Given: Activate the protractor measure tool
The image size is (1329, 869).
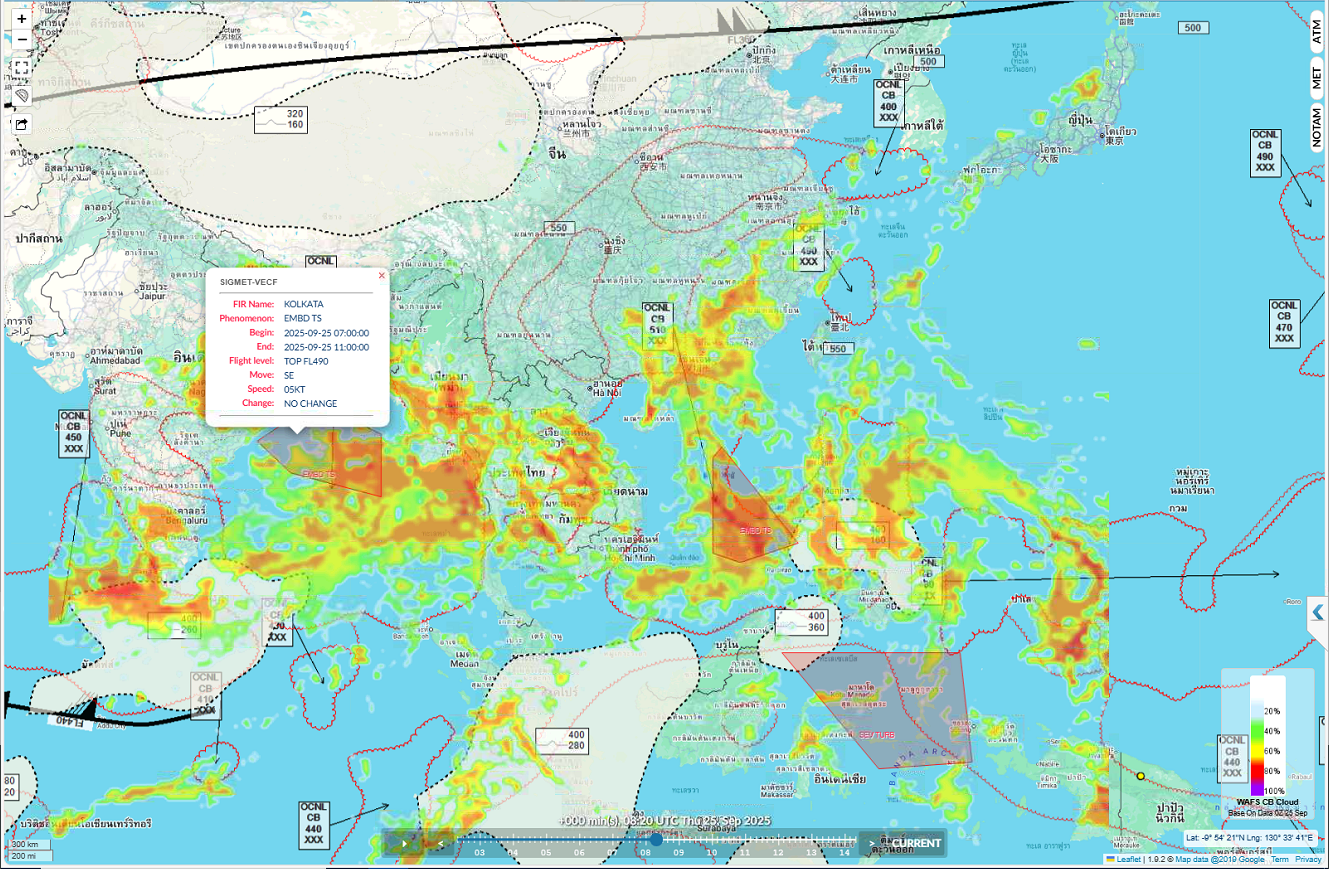Looking at the screenshot, I should pyautogui.click(x=22, y=95).
